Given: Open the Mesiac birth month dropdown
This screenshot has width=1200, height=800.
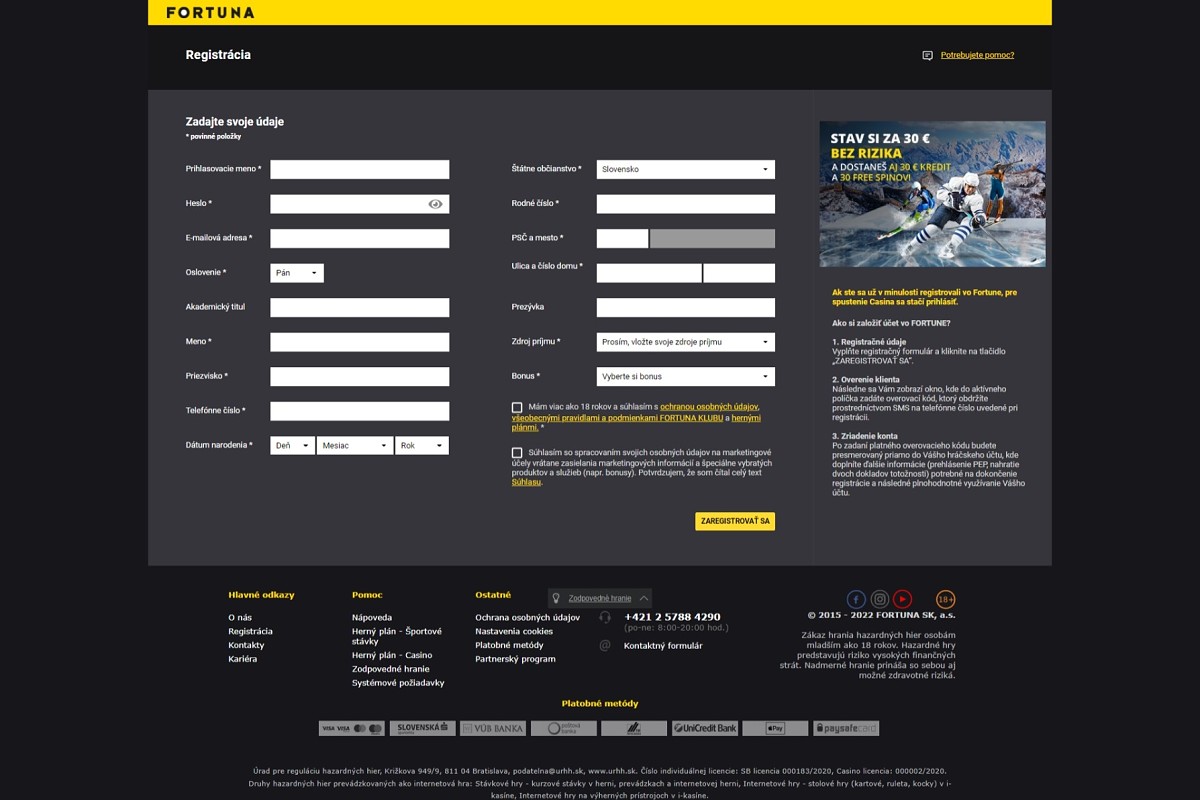Looking at the screenshot, I should pos(355,446).
